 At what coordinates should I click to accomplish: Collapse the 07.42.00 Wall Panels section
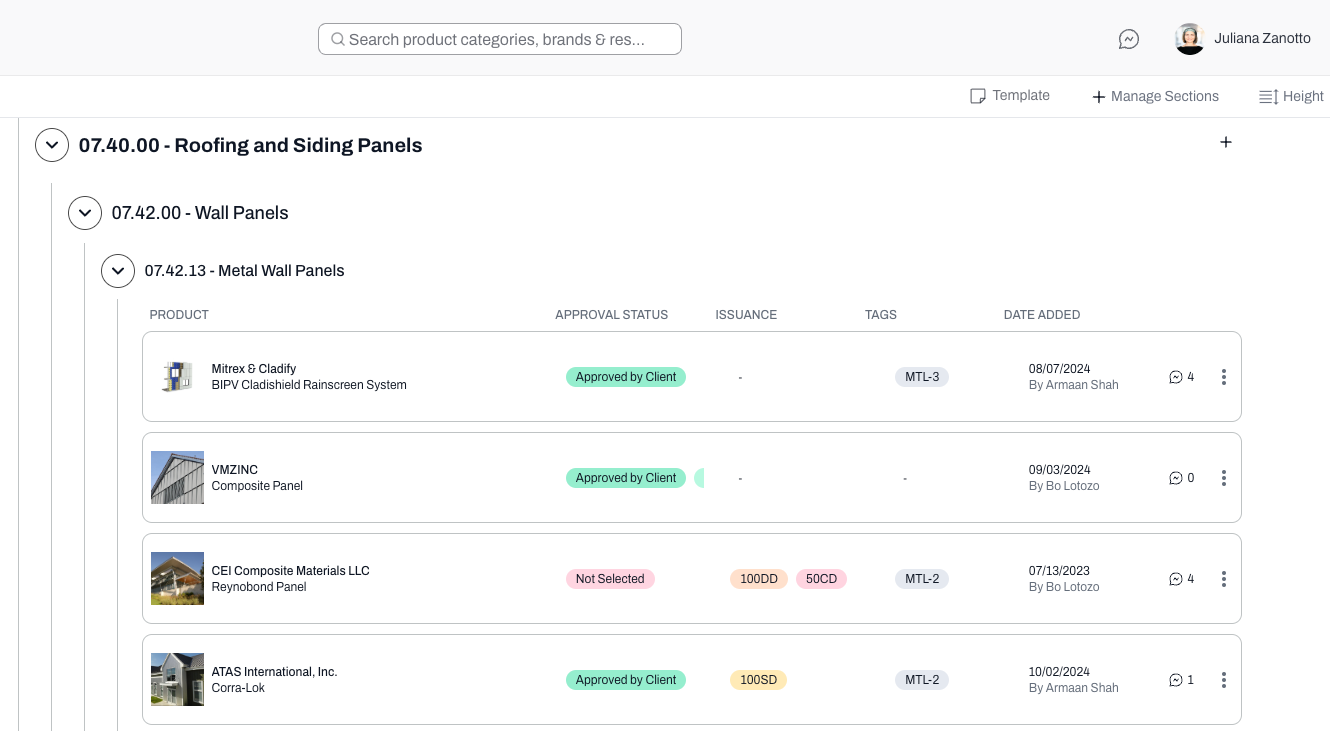click(x=85, y=213)
